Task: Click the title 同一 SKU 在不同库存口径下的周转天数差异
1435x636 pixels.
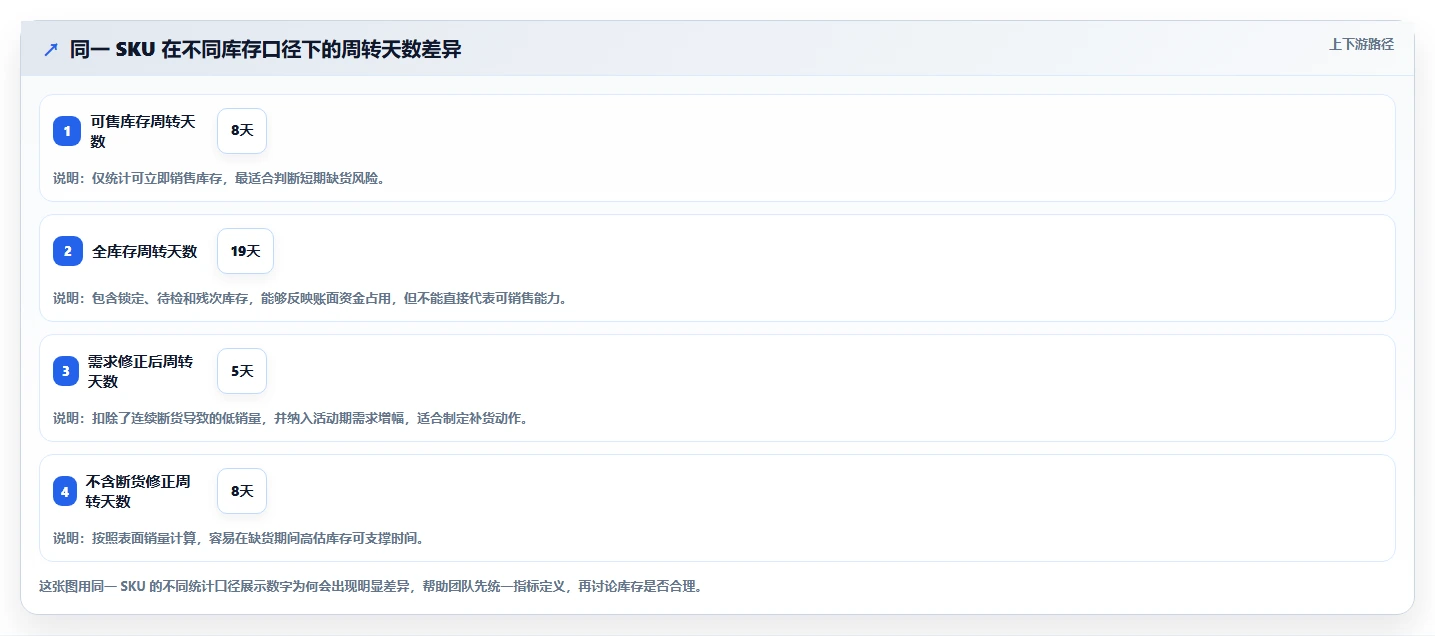Action: [x=266, y=49]
